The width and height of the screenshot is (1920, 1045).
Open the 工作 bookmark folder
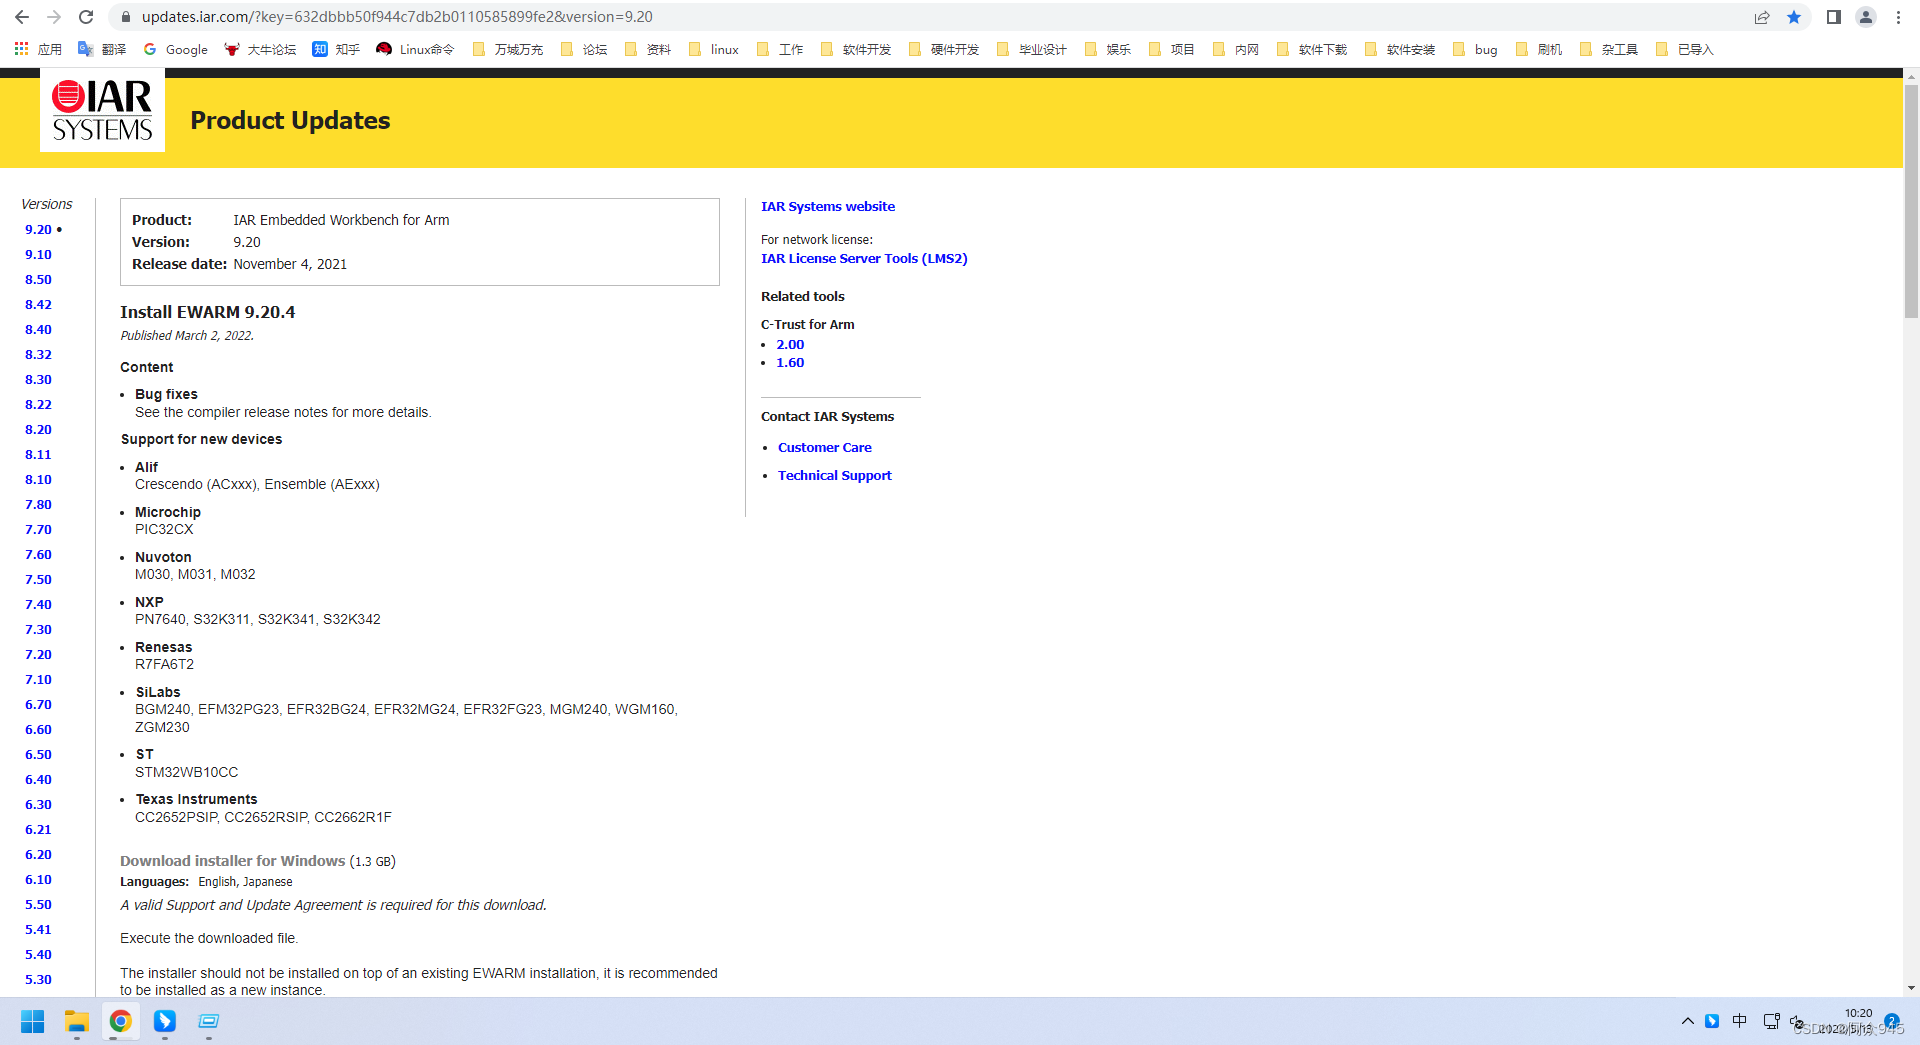[x=780, y=49]
